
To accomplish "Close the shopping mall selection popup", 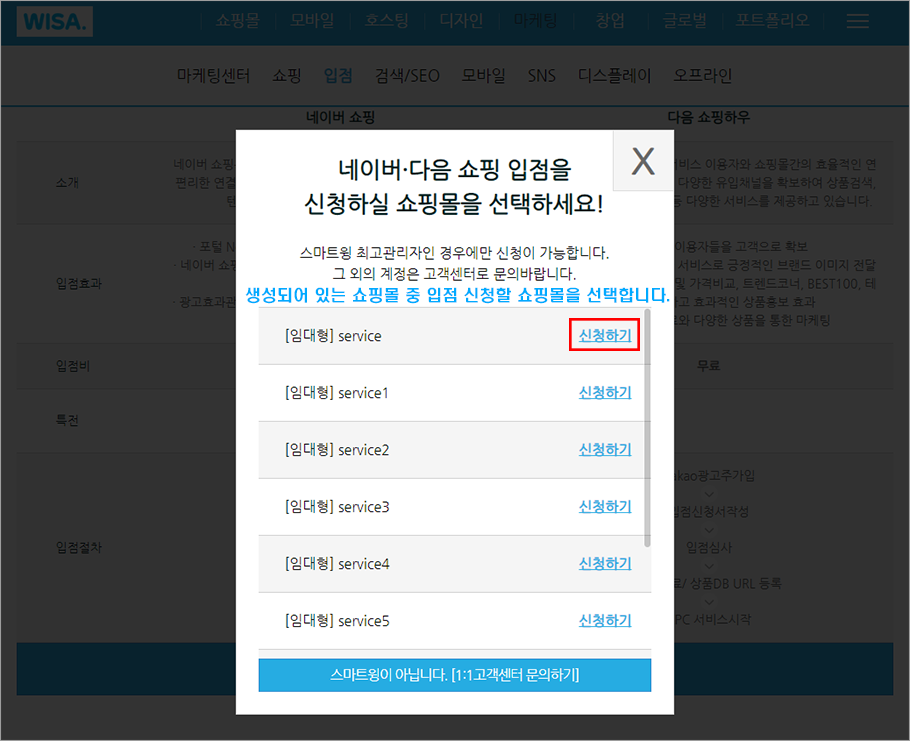I will pos(643,161).
